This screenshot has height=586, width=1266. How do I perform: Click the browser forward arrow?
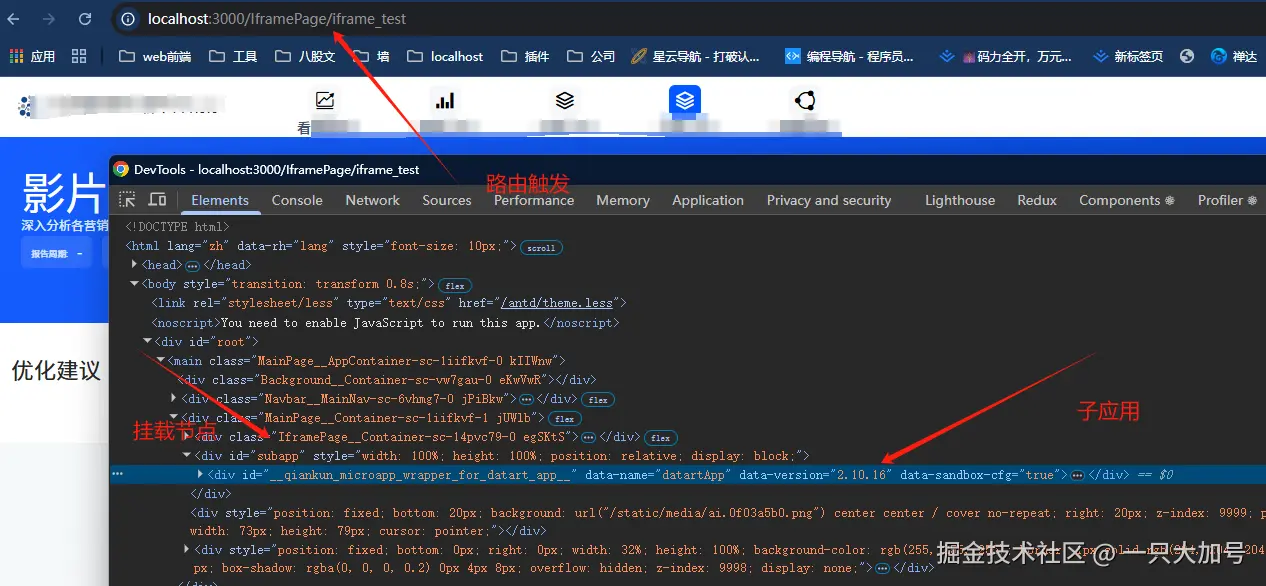[x=49, y=19]
